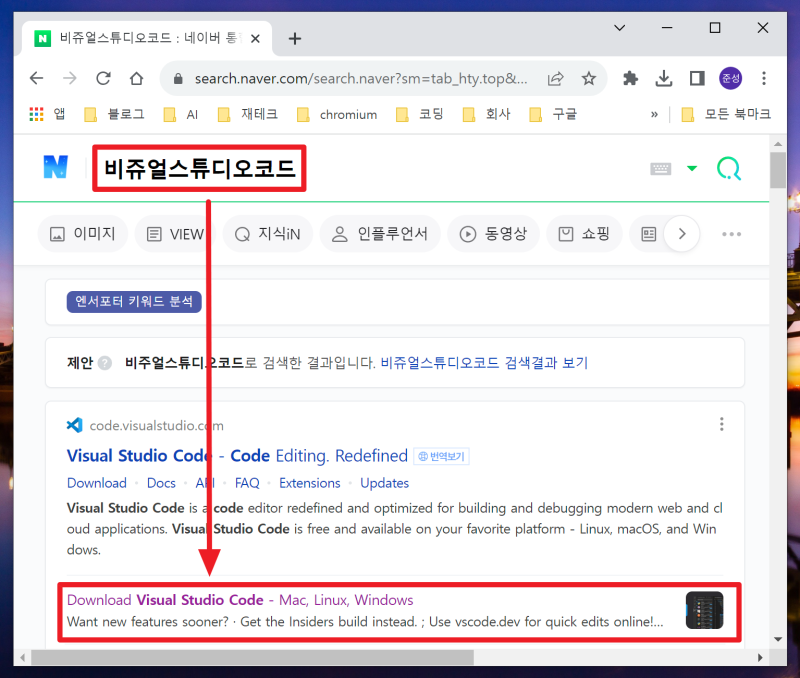Switch to the 이미지 search tab
Viewport: 800px width, 678px height.
click(83, 233)
